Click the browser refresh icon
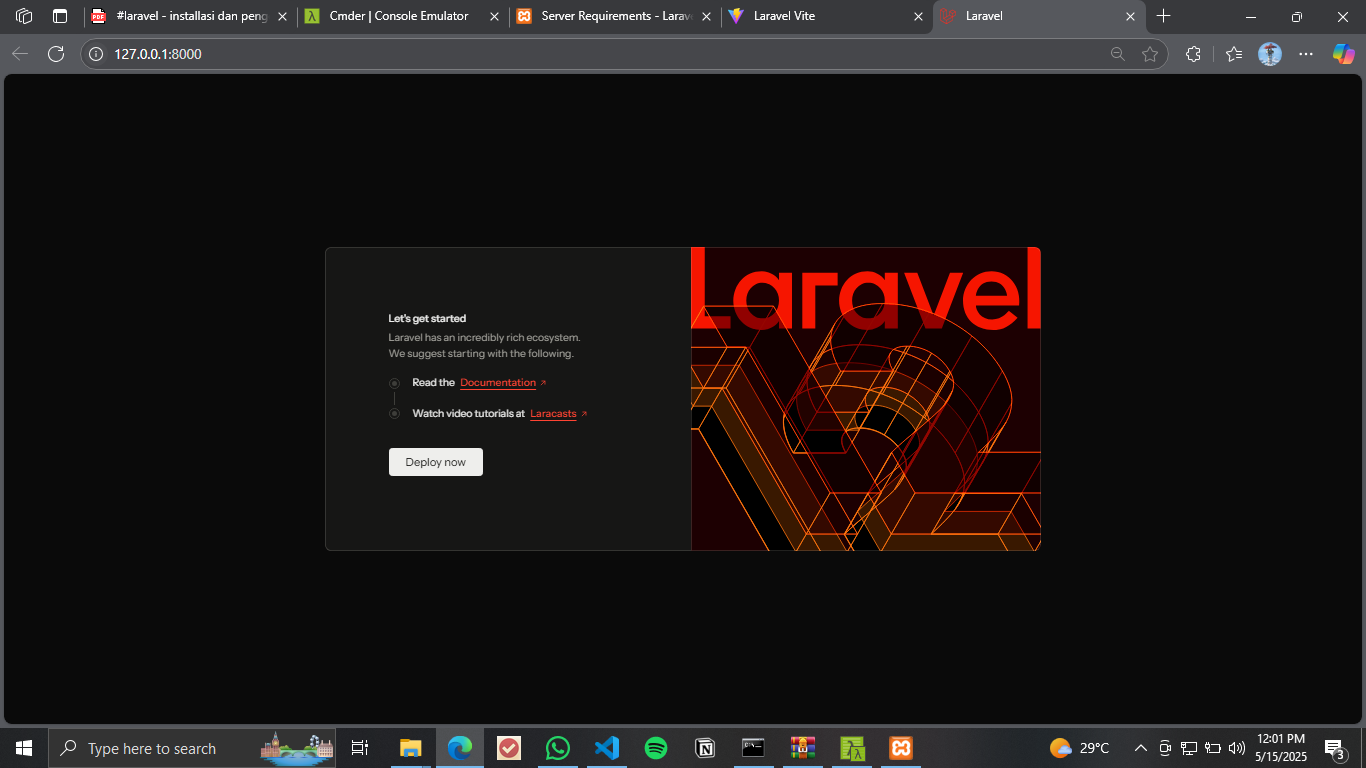 click(56, 54)
